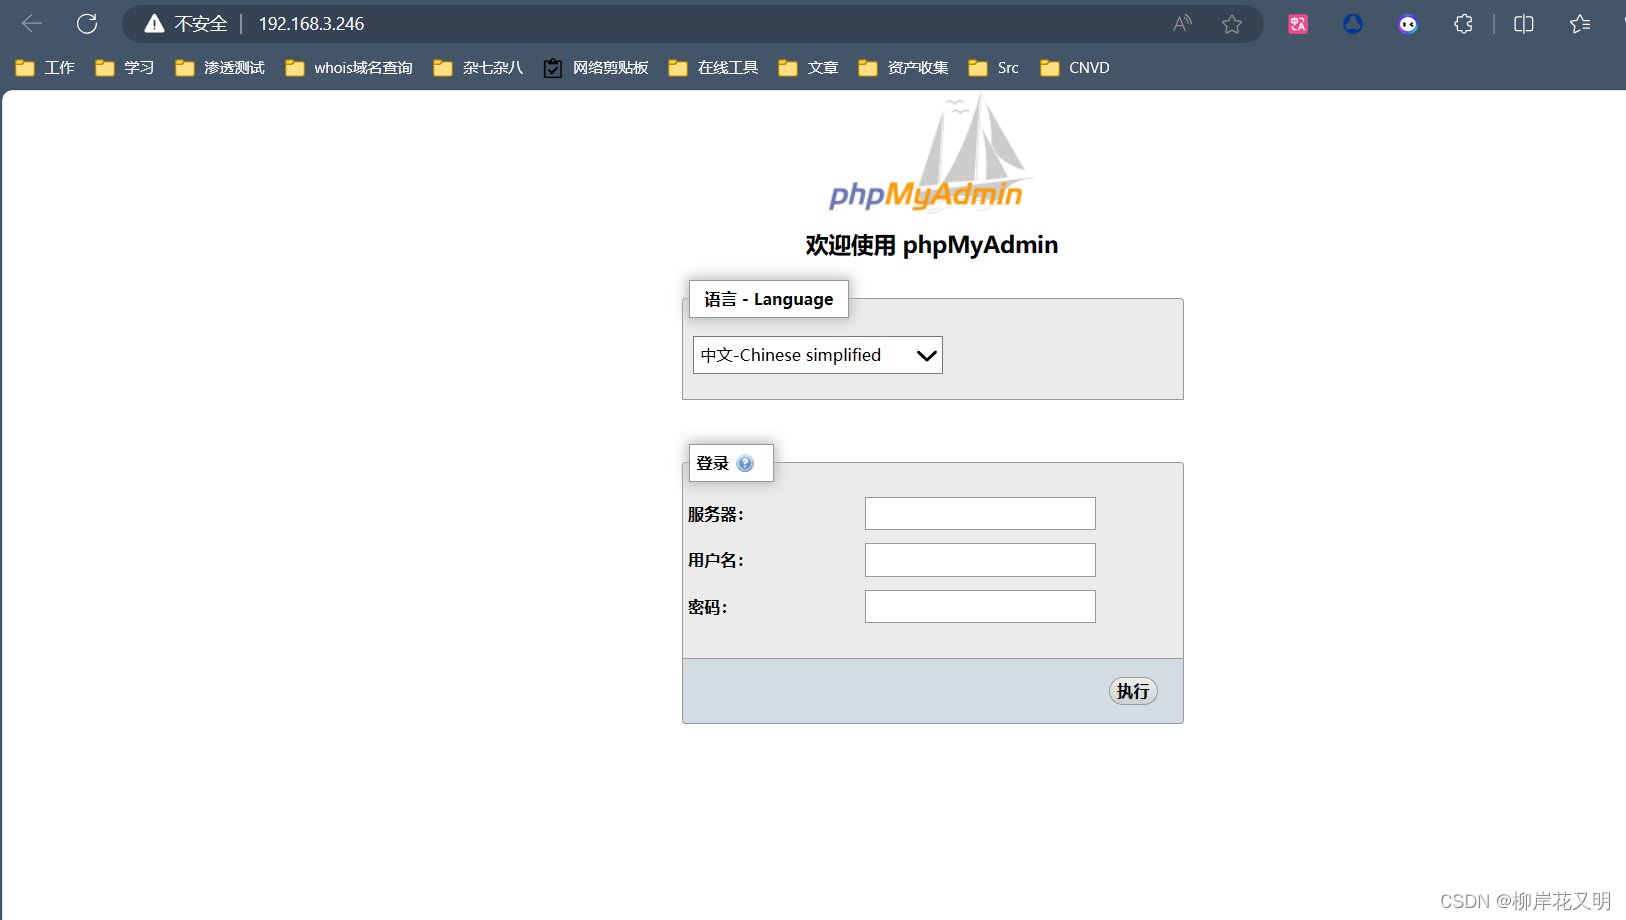Click the purple round face extension icon
Screen dimensions: 1626x920
[x=1408, y=24]
